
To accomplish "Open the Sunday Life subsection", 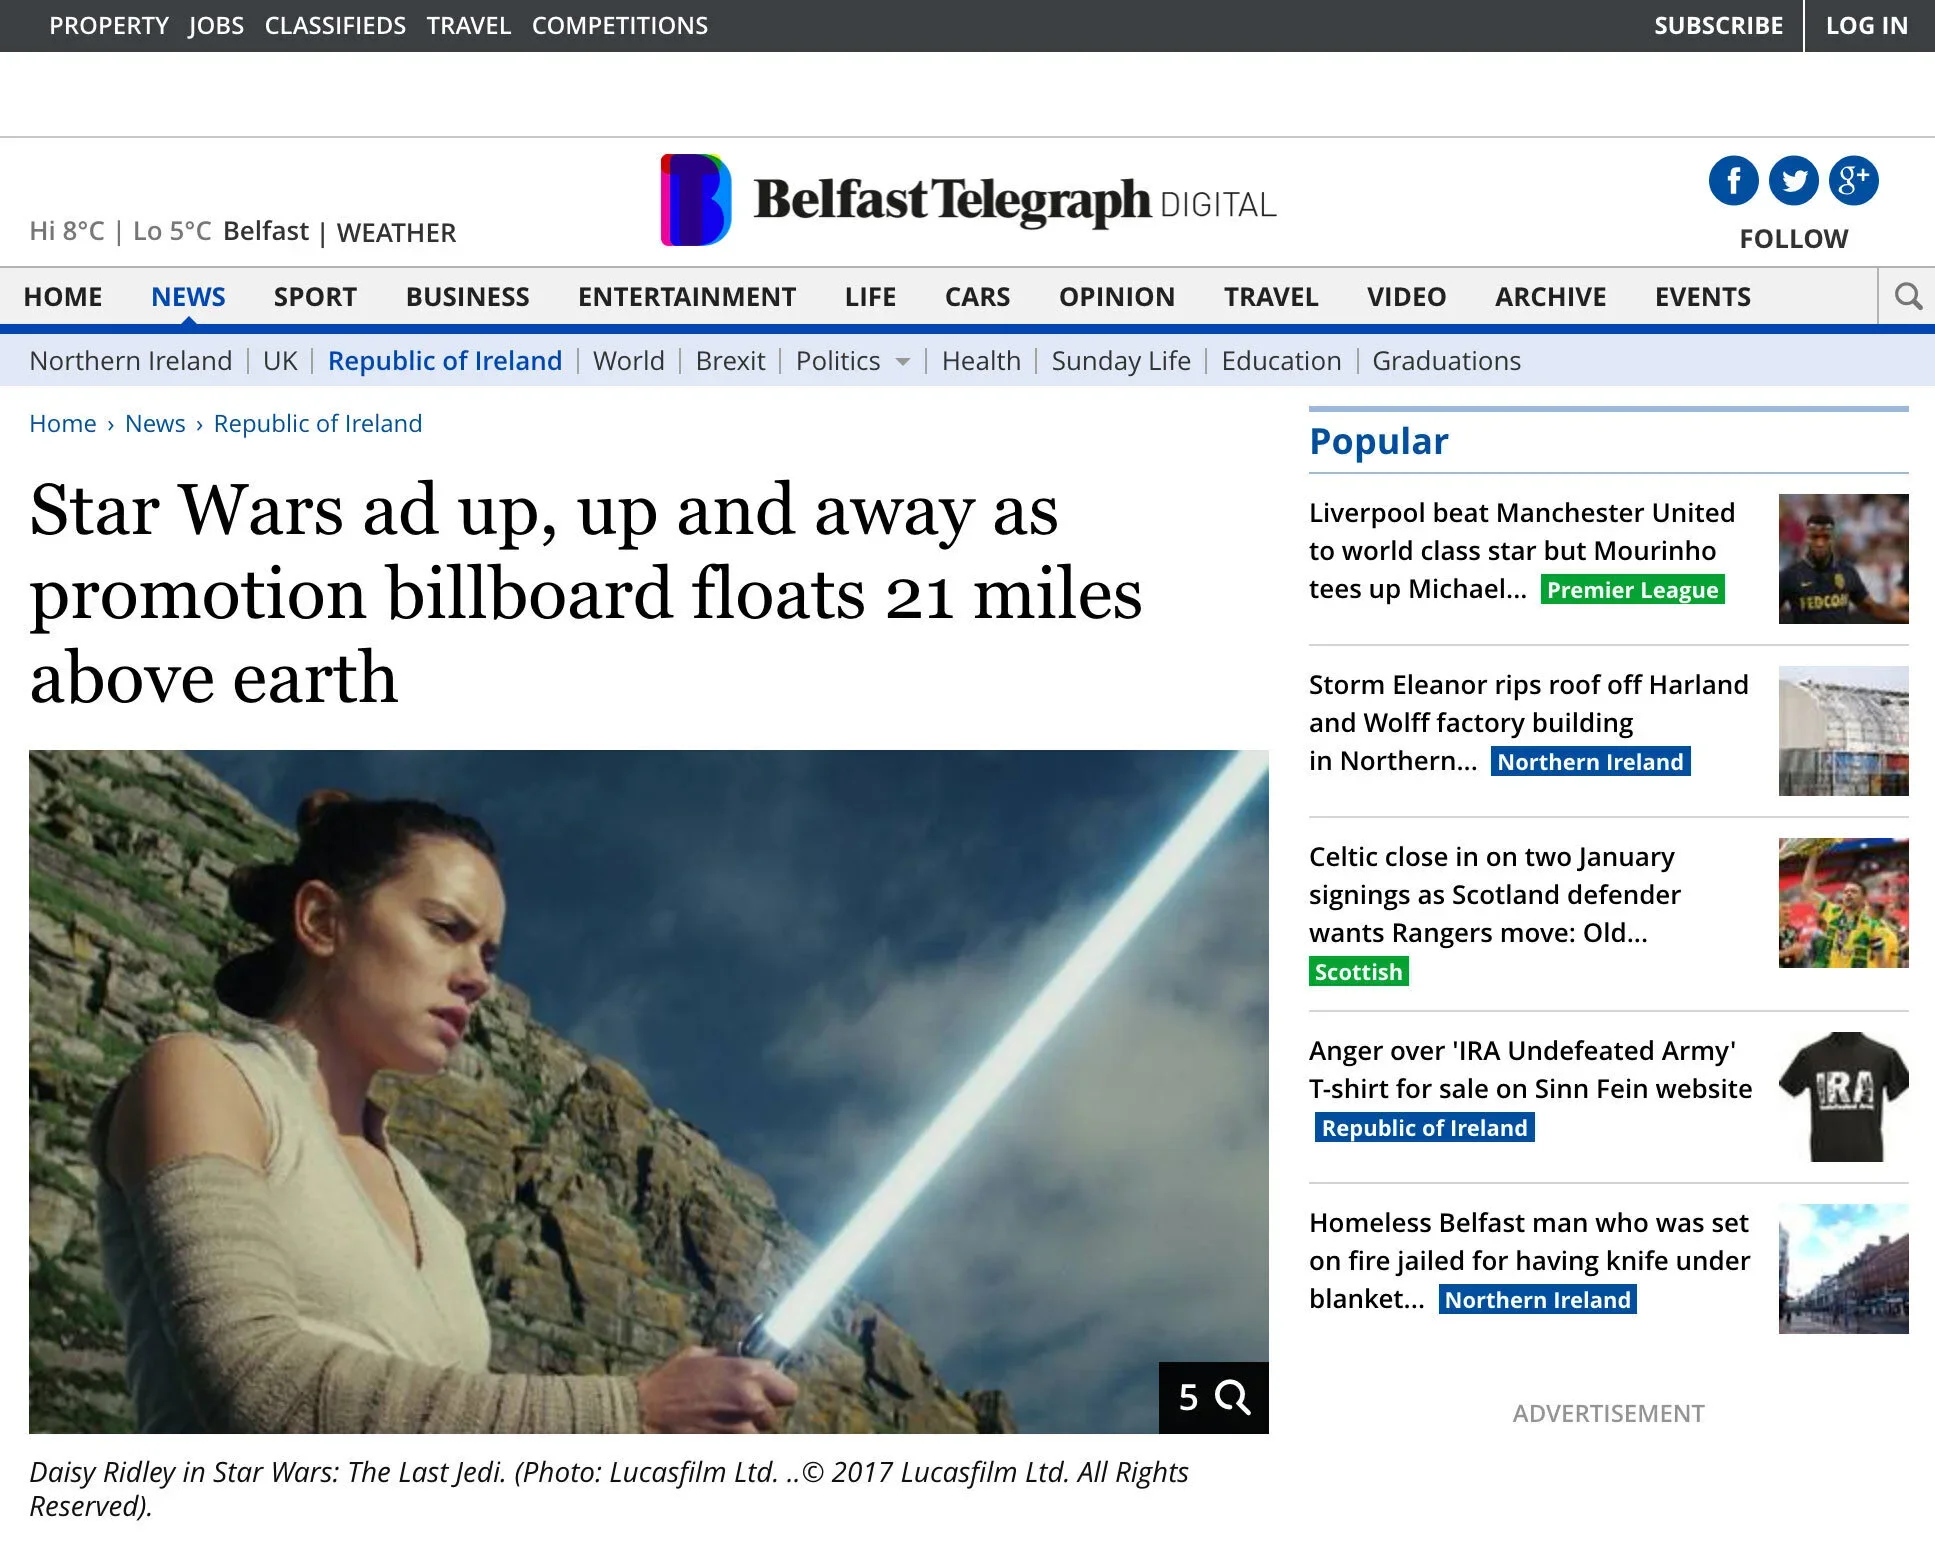I will [1121, 361].
